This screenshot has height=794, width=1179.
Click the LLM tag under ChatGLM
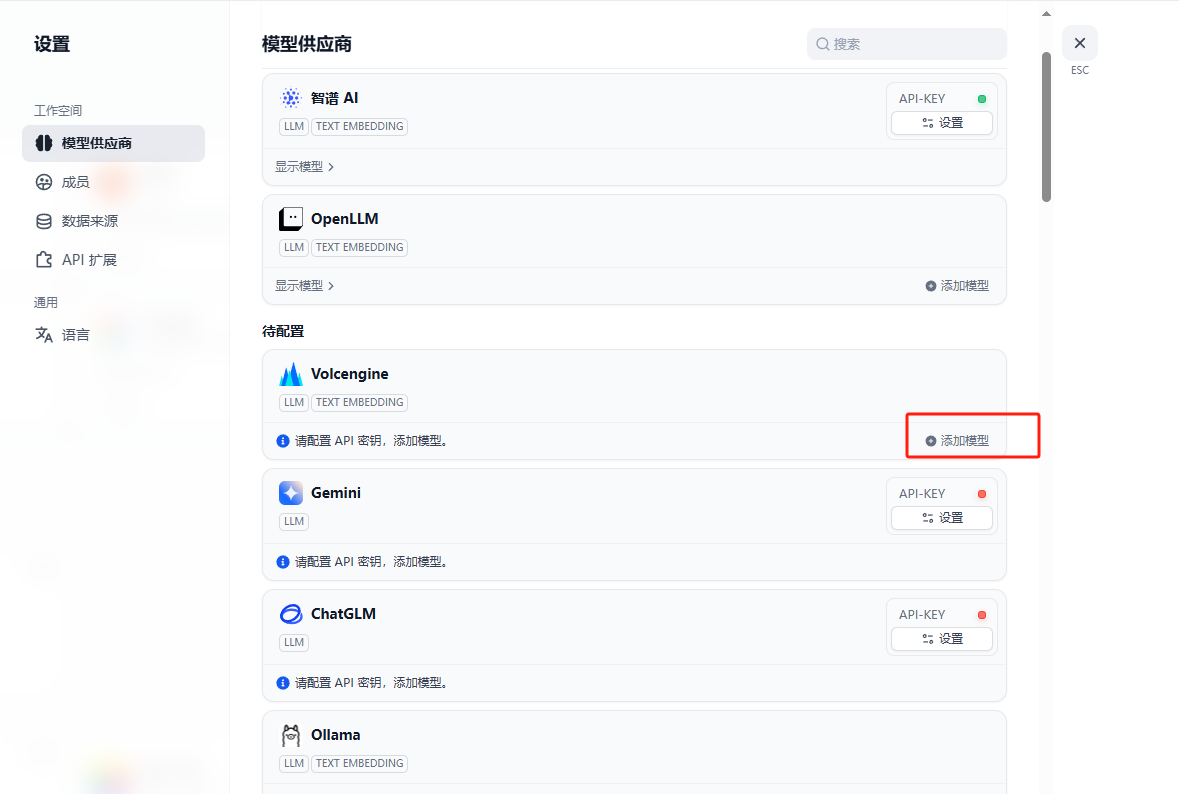pyautogui.click(x=294, y=642)
